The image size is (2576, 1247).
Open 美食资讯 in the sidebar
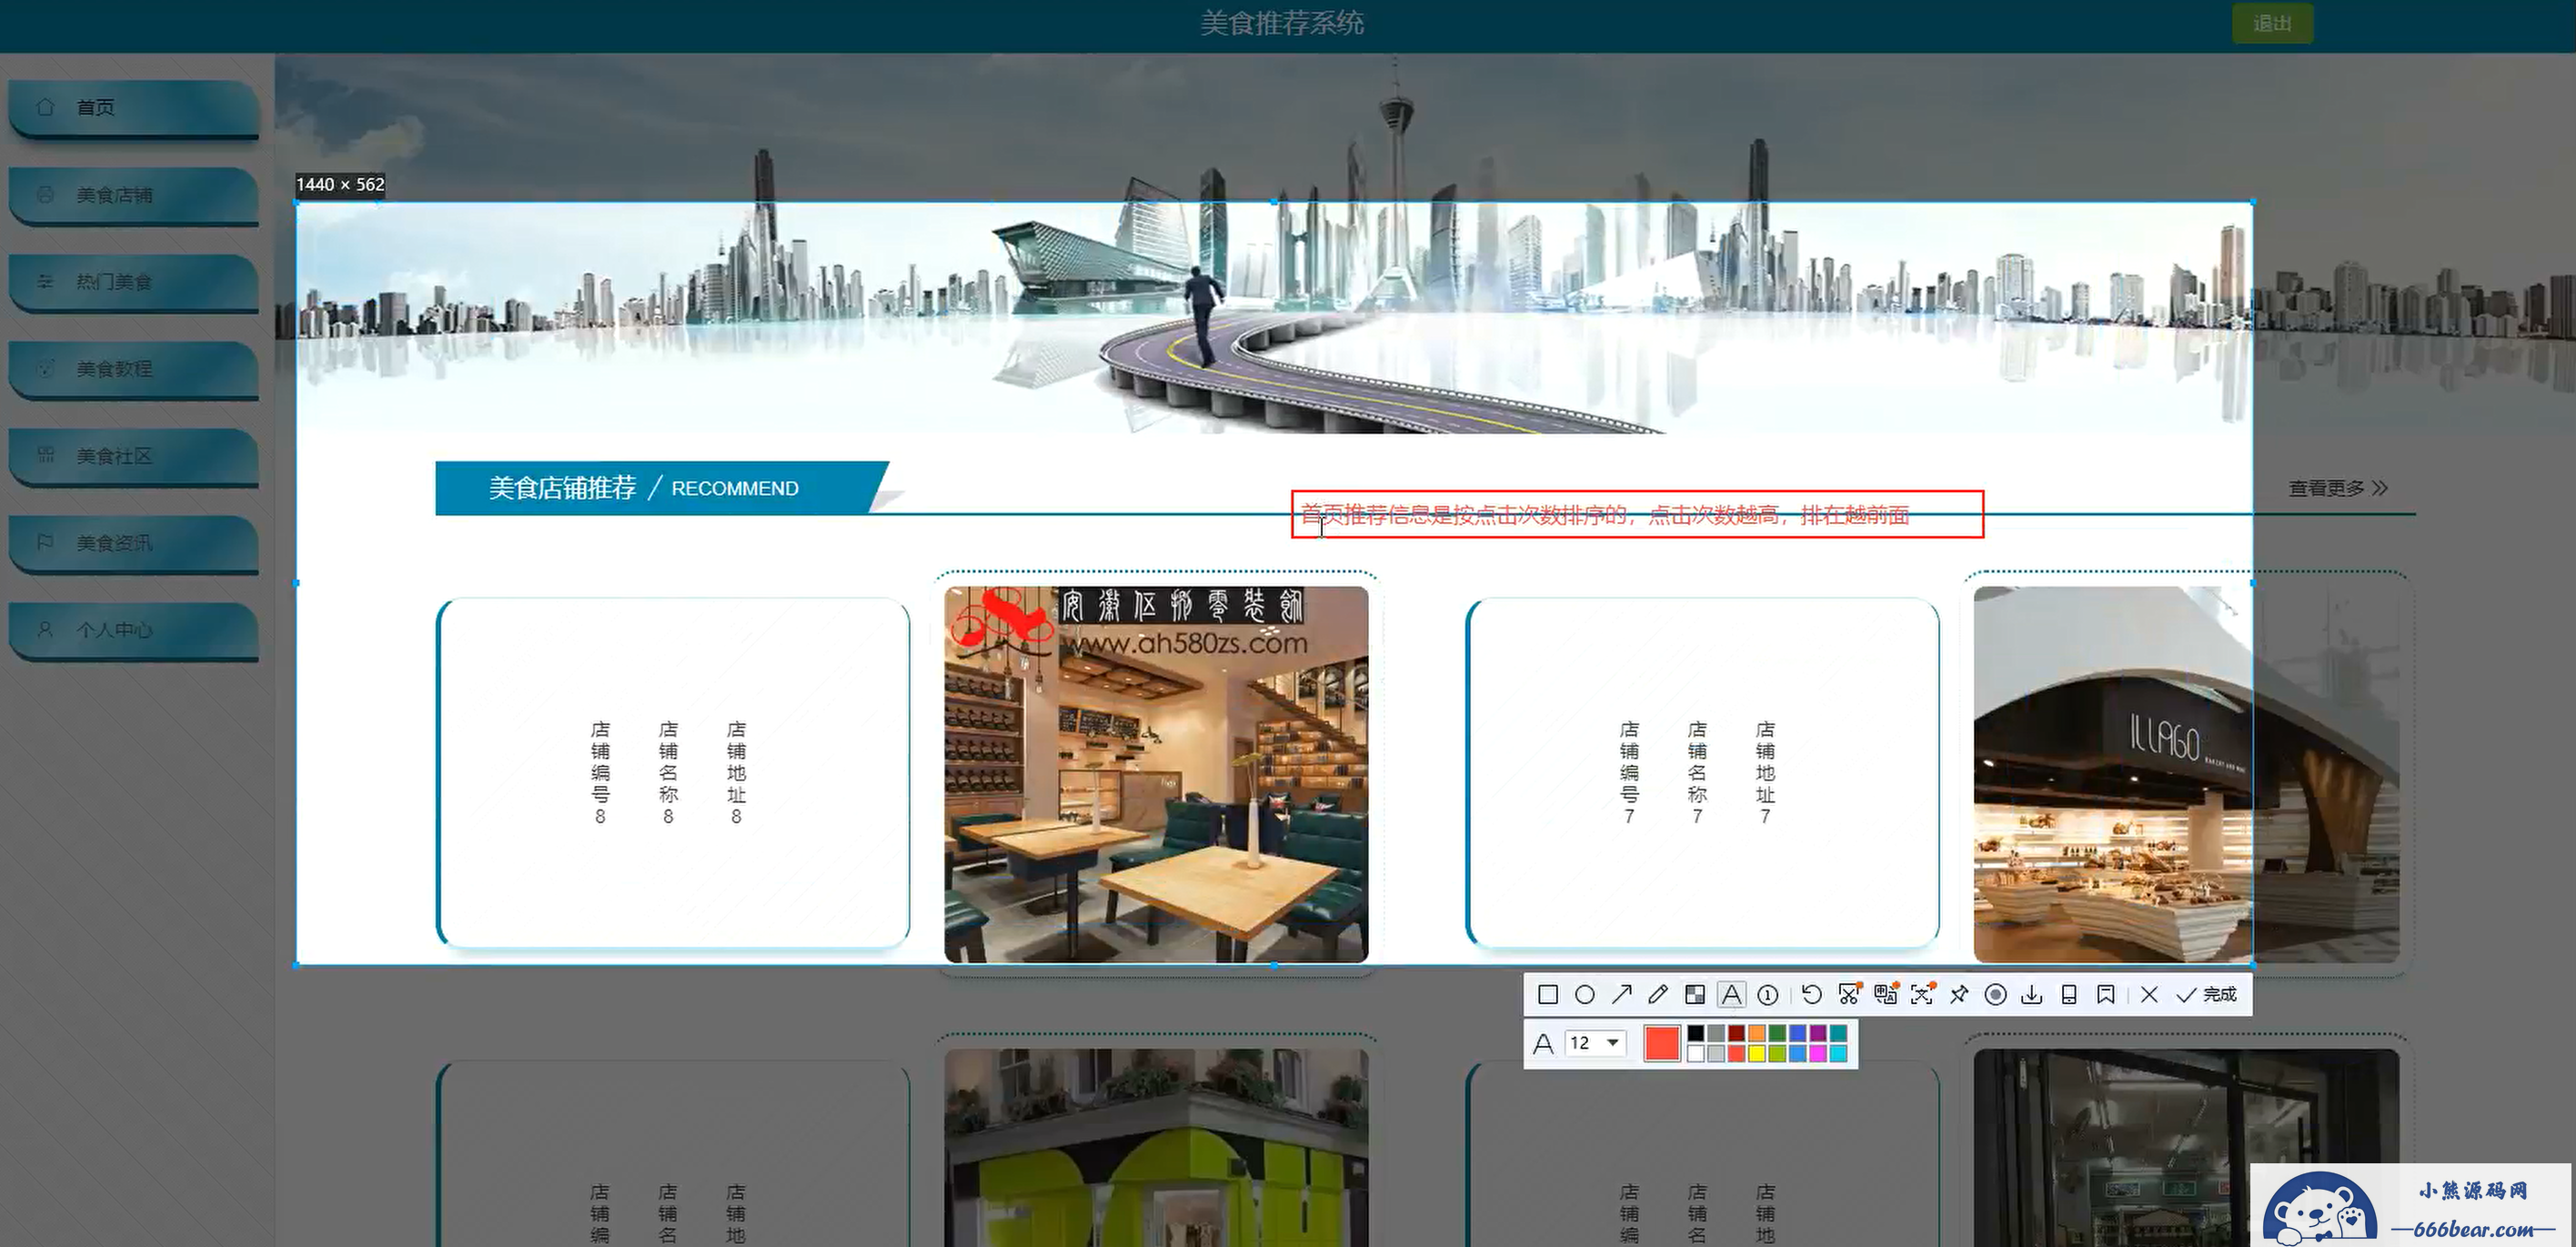tap(134, 543)
